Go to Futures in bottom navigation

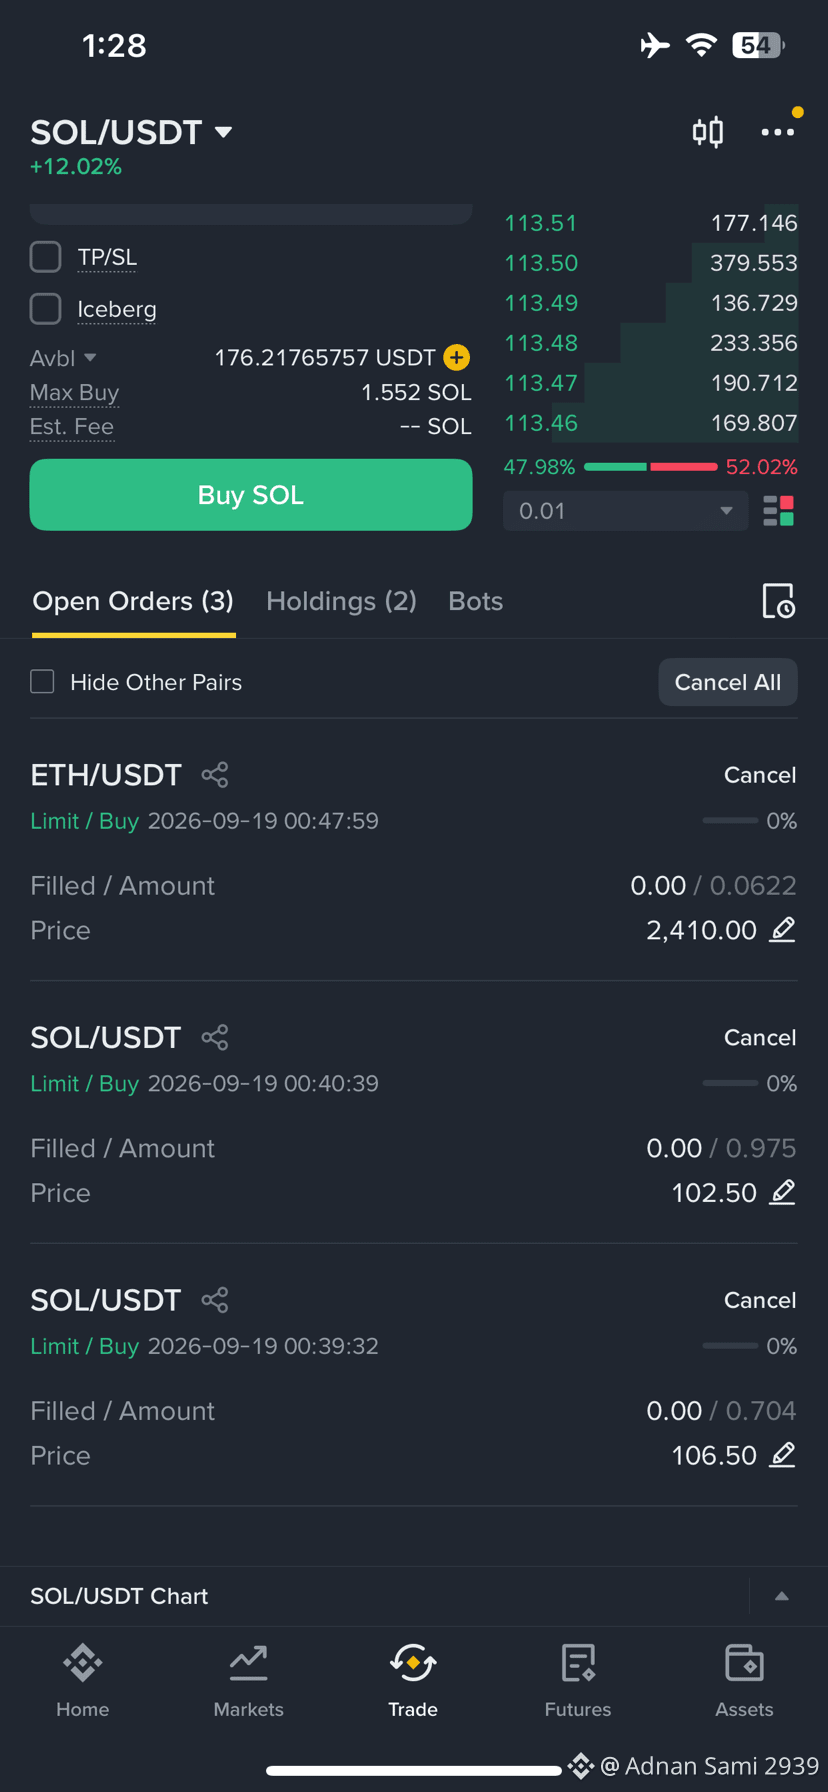(578, 1681)
